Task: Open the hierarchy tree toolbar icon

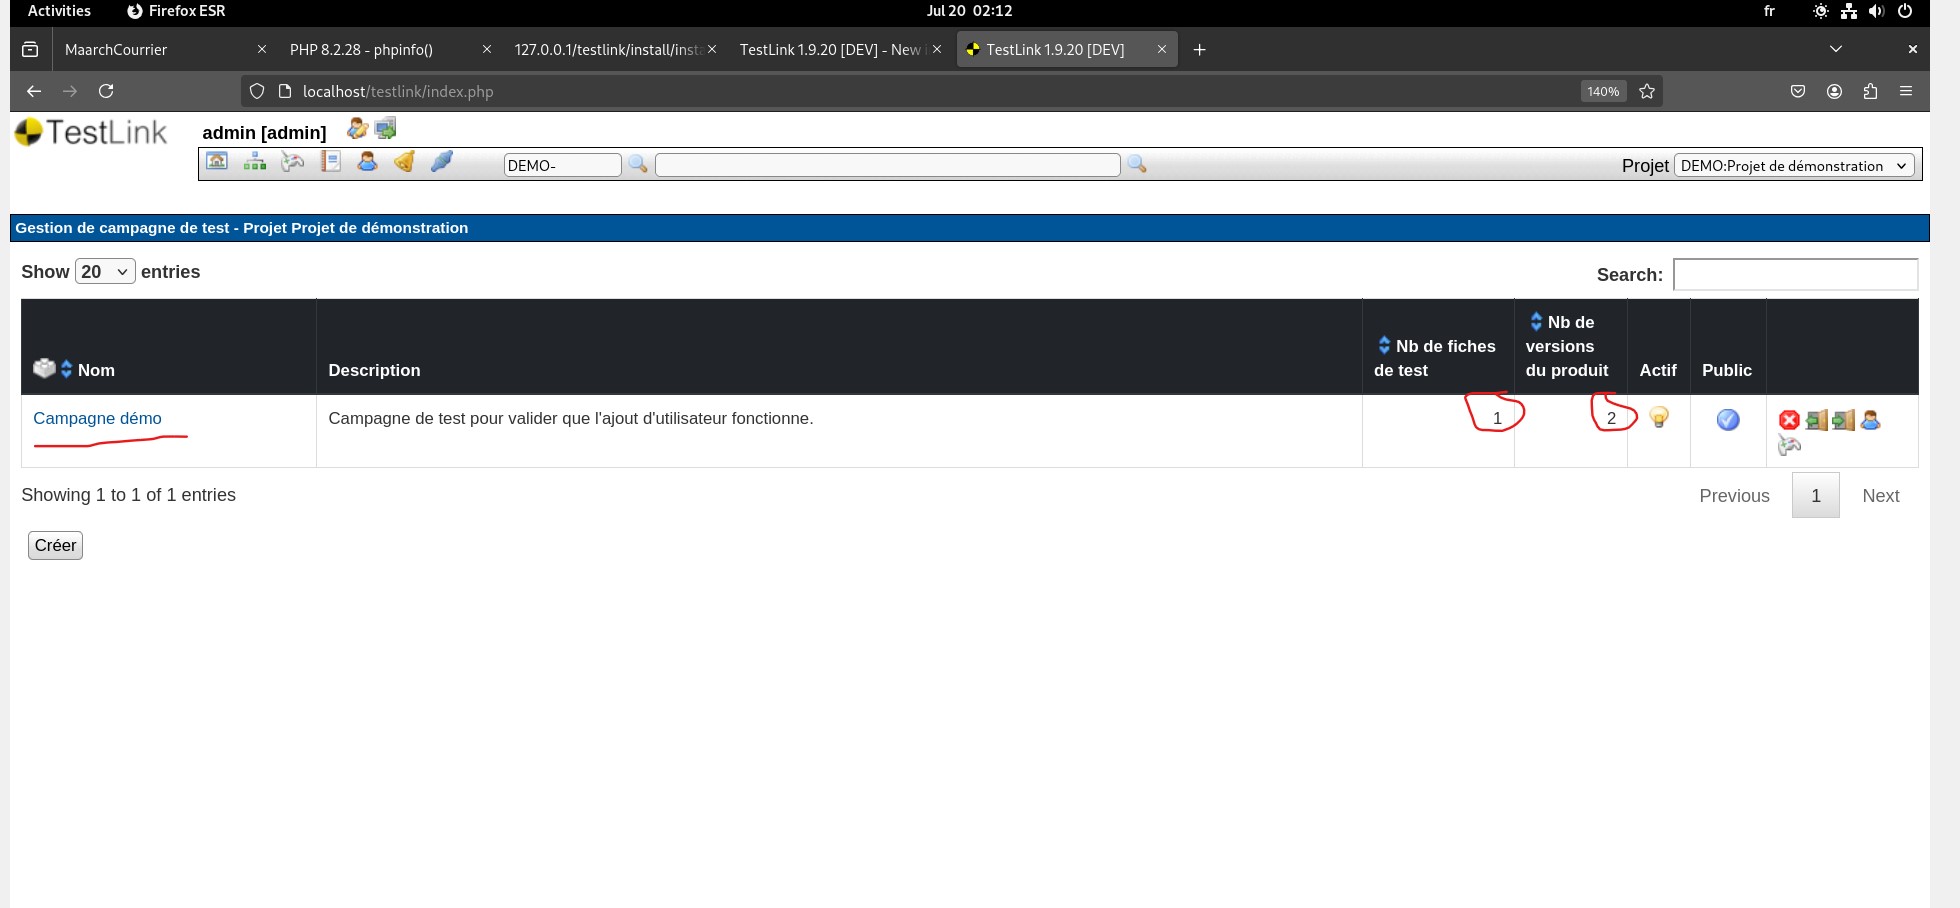Action: (x=255, y=162)
